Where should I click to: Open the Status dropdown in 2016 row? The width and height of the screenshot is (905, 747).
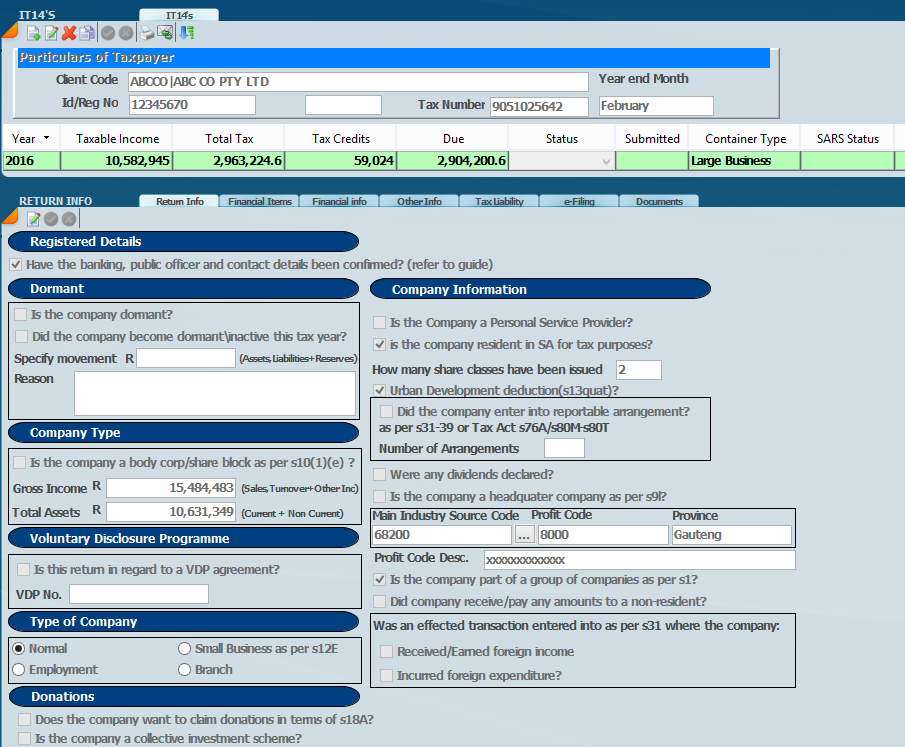606,161
